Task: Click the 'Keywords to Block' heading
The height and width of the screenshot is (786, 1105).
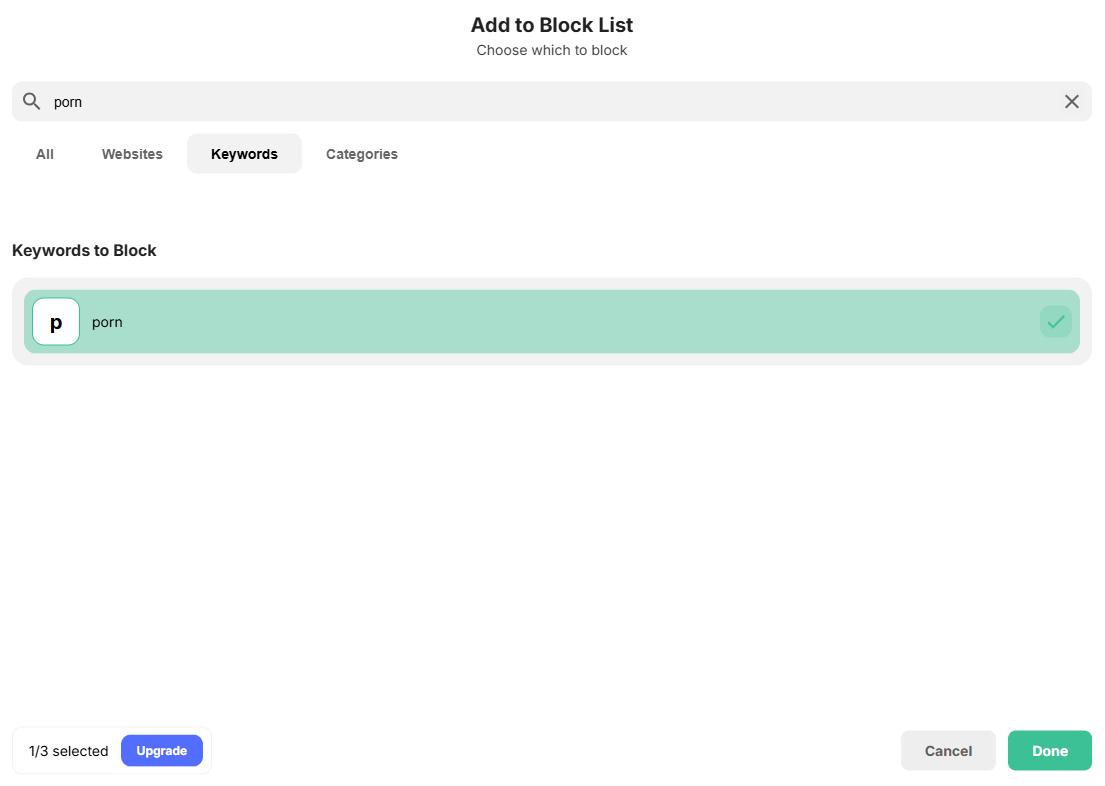Action: [x=84, y=251]
